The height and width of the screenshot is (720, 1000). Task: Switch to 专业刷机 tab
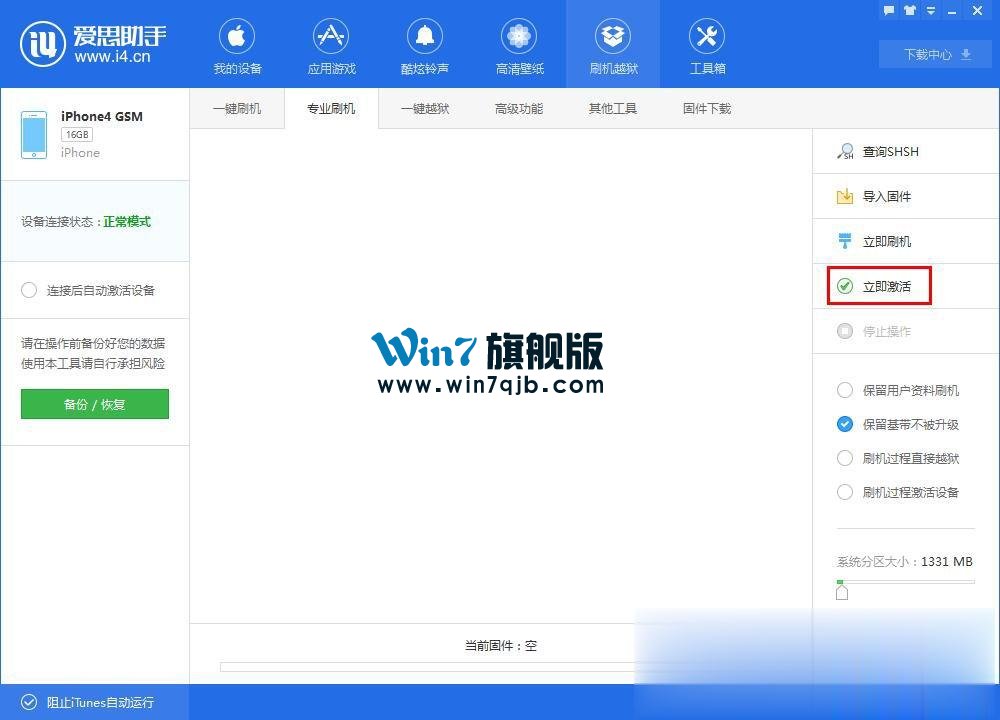331,108
